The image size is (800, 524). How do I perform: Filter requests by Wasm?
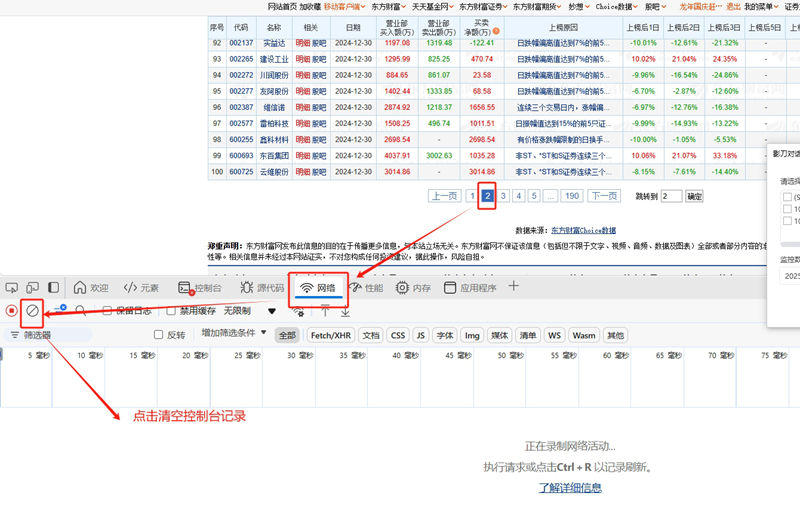click(x=584, y=335)
